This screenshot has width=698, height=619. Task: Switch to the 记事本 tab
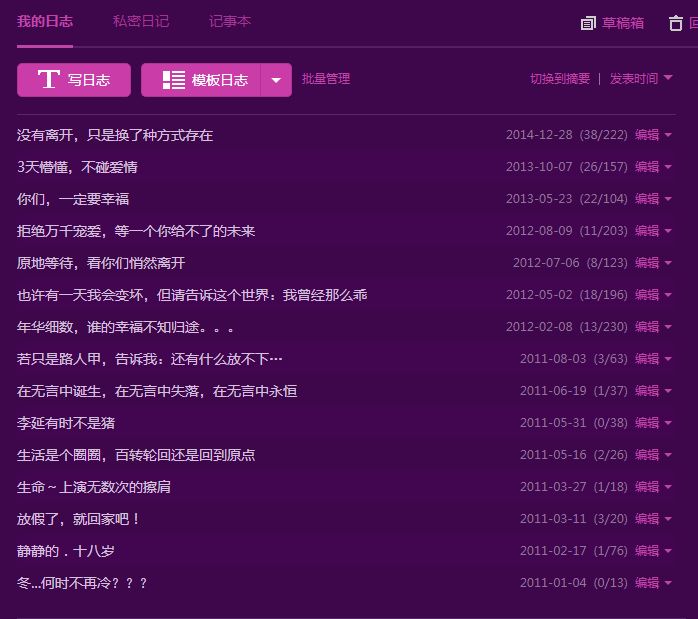point(230,21)
